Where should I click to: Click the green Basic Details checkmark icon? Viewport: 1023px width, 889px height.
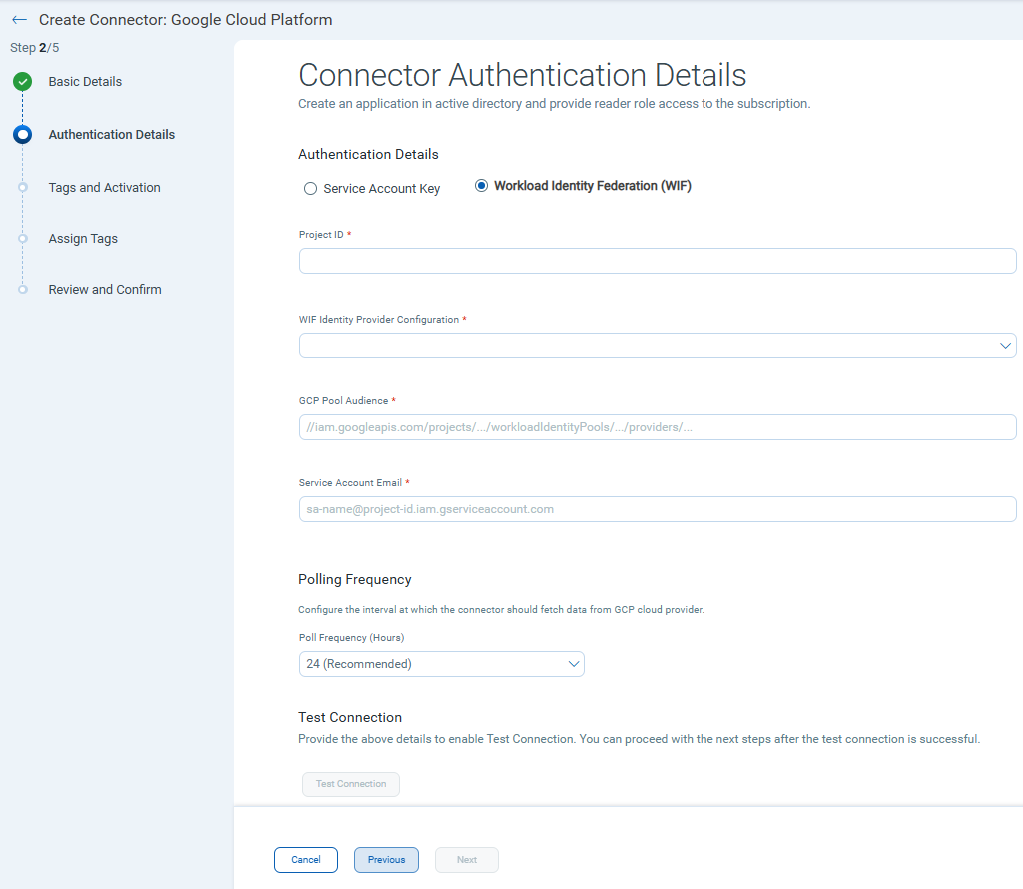[22, 82]
